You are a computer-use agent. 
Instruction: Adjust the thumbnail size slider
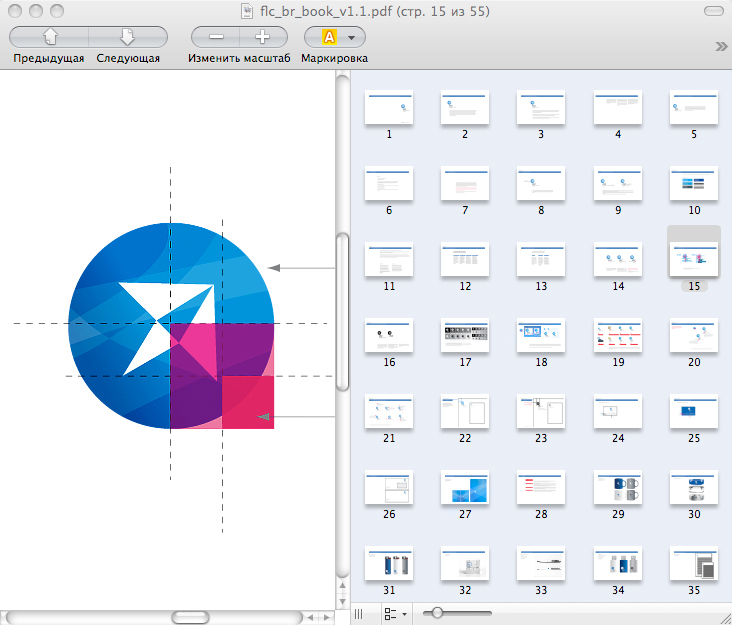tap(436, 613)
